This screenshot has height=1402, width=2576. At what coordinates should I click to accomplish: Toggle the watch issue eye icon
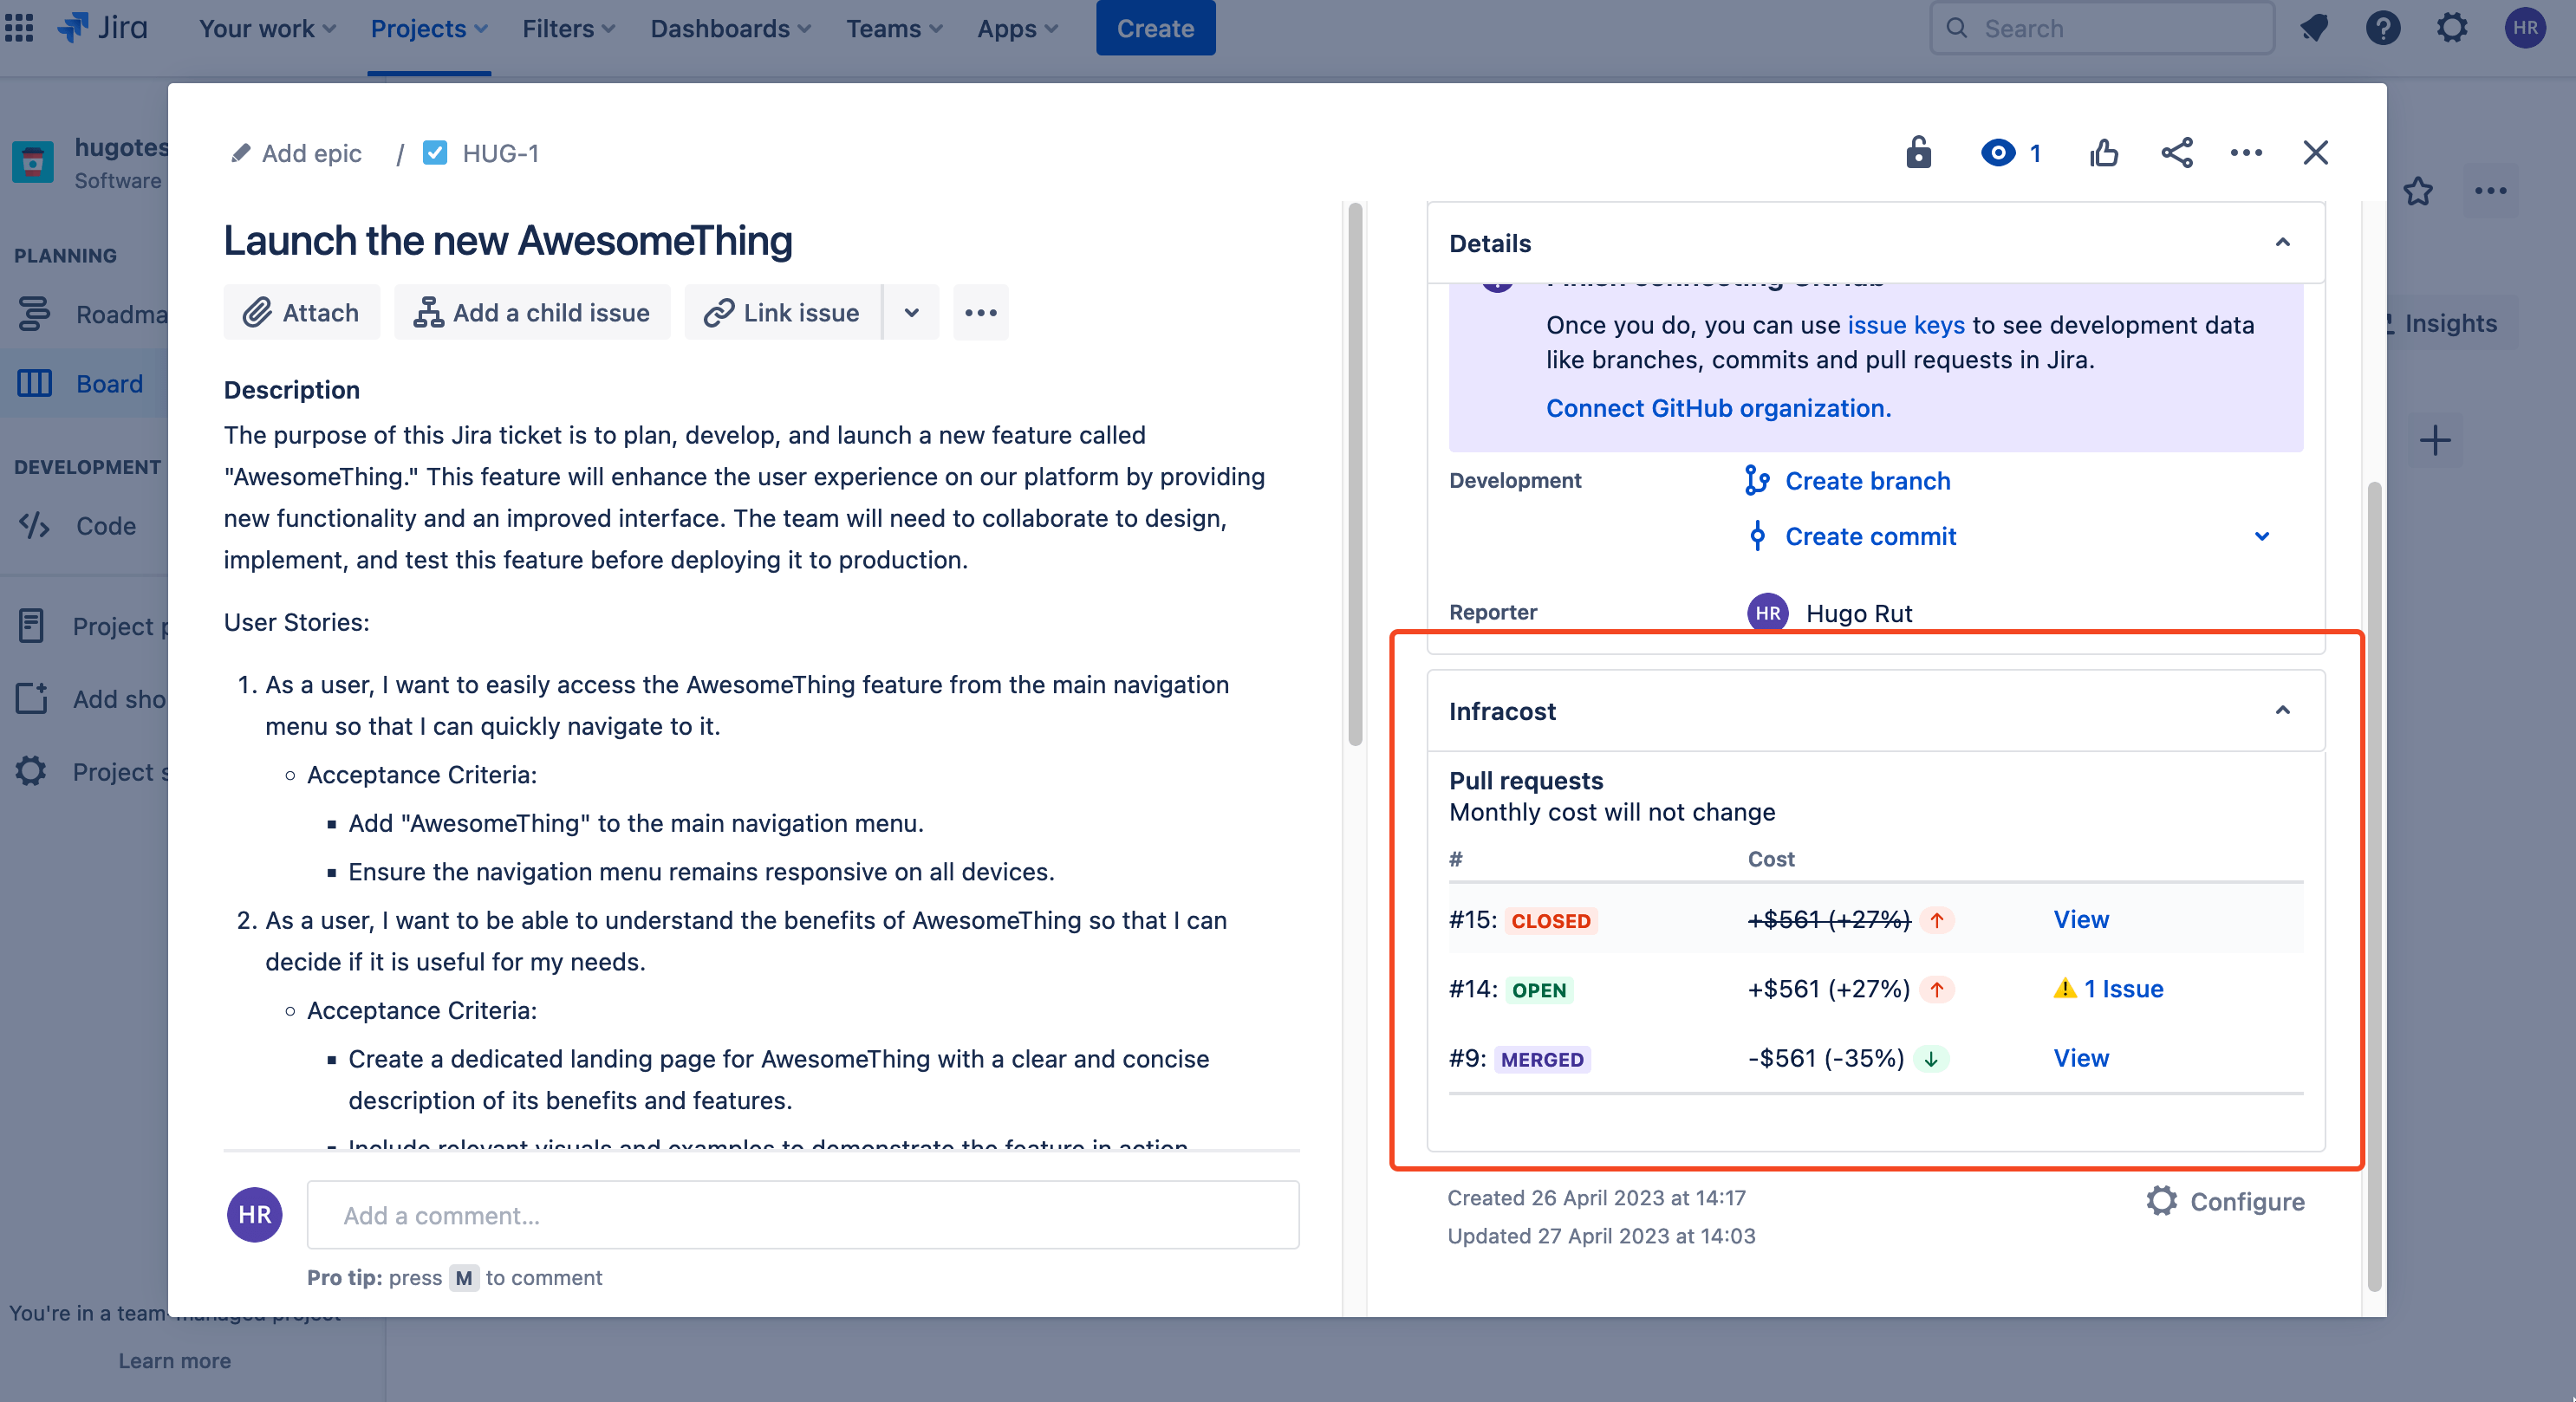coord(1998,153)
